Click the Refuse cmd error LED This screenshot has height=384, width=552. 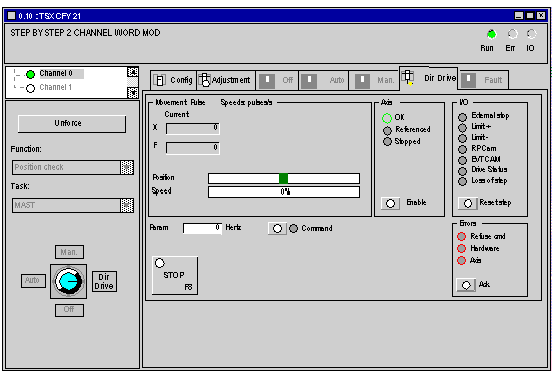pos(461,236)
